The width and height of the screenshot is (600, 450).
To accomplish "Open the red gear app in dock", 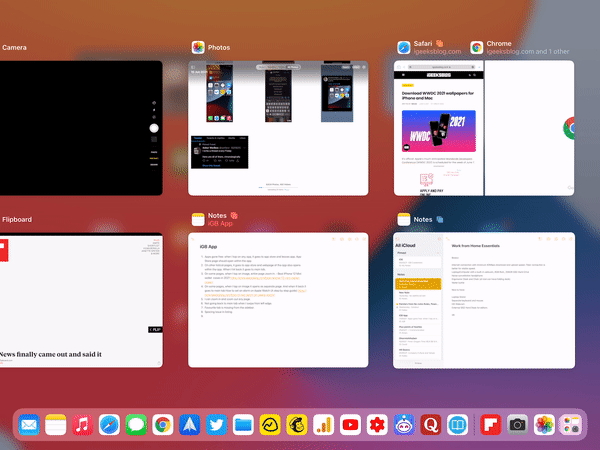I will tap(377, 425).
